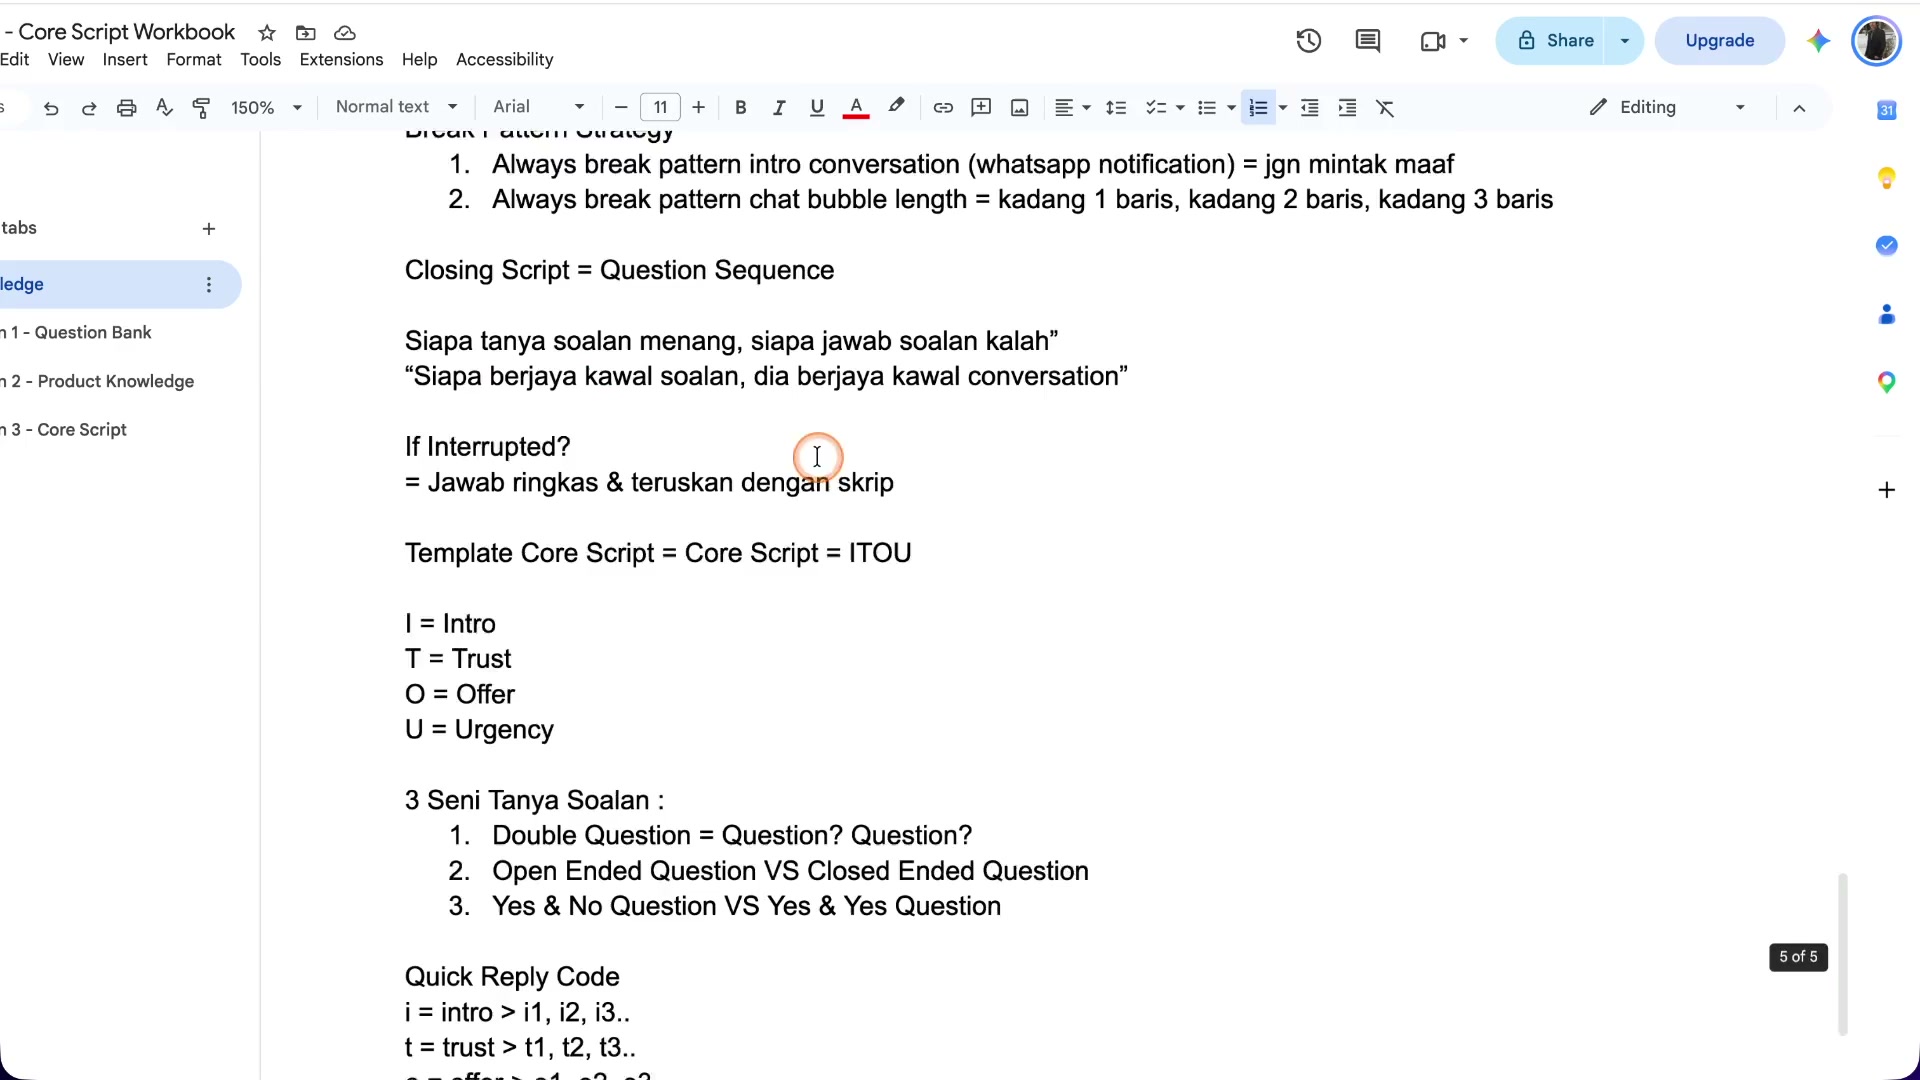Click the Undo arrow icon

tap(51, 108)
